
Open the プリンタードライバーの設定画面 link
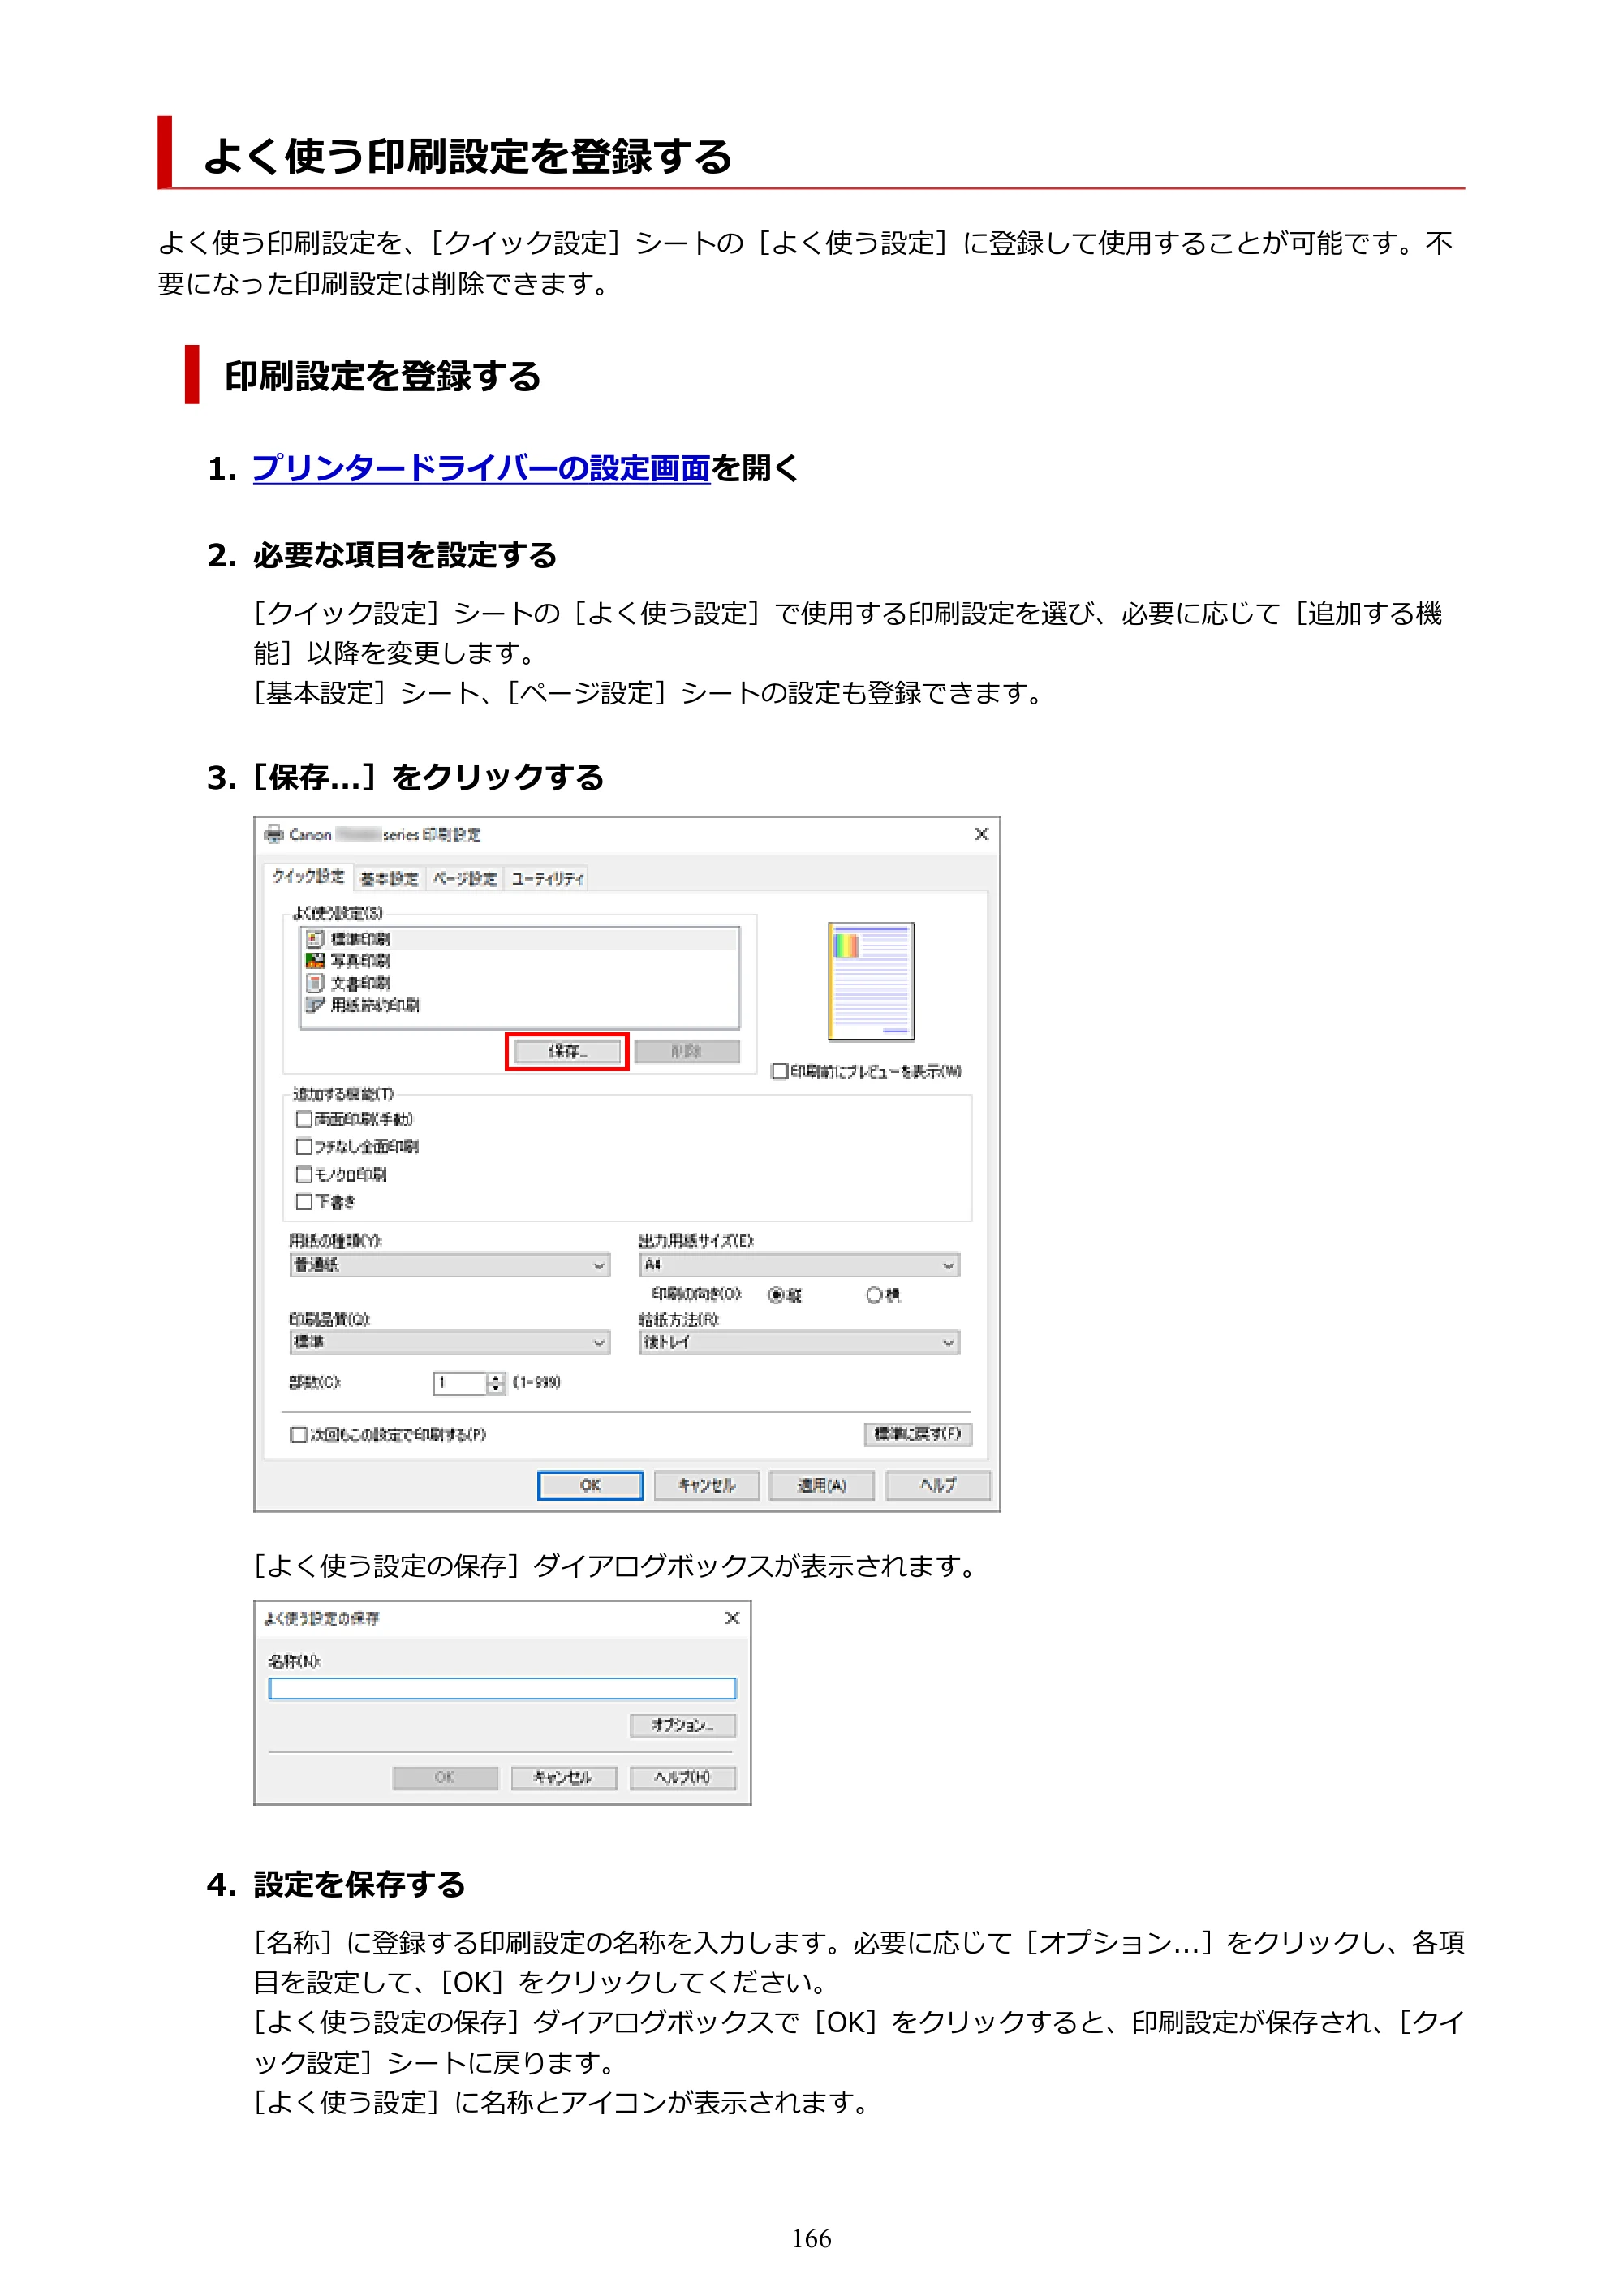pyautogui.click(x=481, y=468)
